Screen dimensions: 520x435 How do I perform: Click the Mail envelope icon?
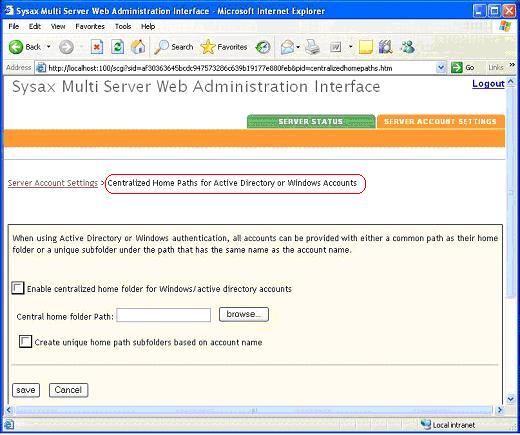pyautogui.click(x=287, y=47)
